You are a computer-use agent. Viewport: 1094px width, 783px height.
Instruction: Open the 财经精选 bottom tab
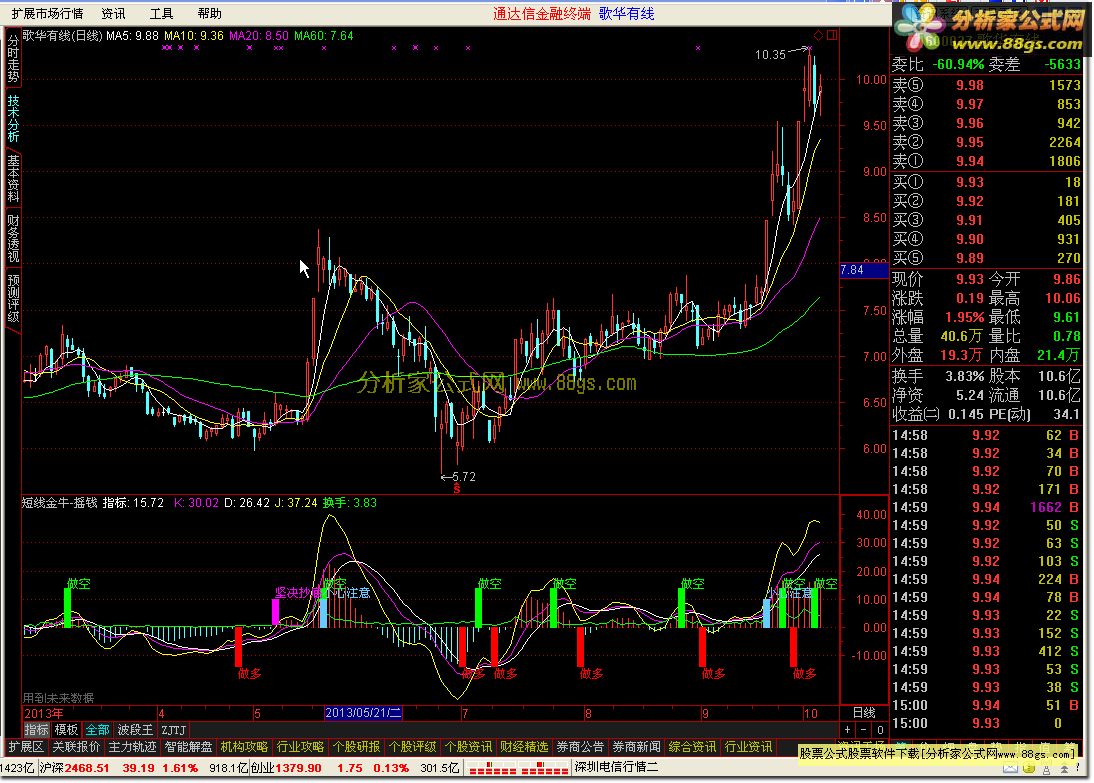(x=524, y=747)
